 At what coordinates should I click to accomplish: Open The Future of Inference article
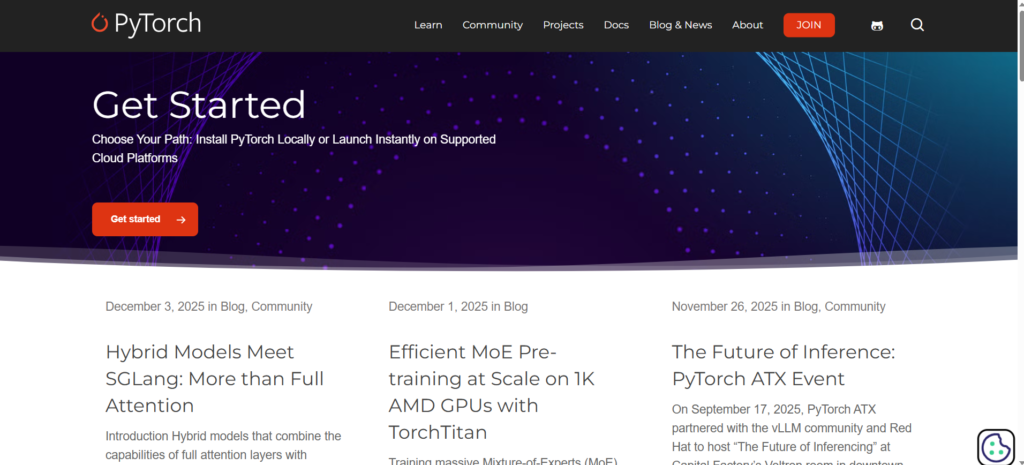(783, 365)
